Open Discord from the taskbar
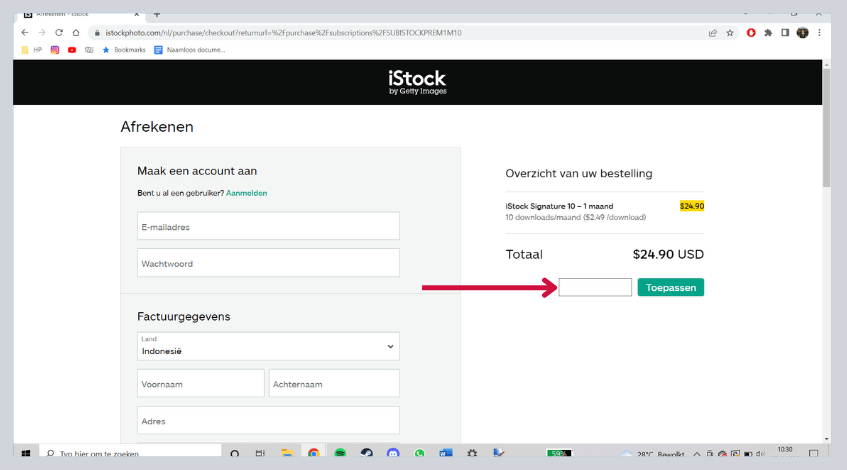Screen dimensions: 847x470 point(393,453)
